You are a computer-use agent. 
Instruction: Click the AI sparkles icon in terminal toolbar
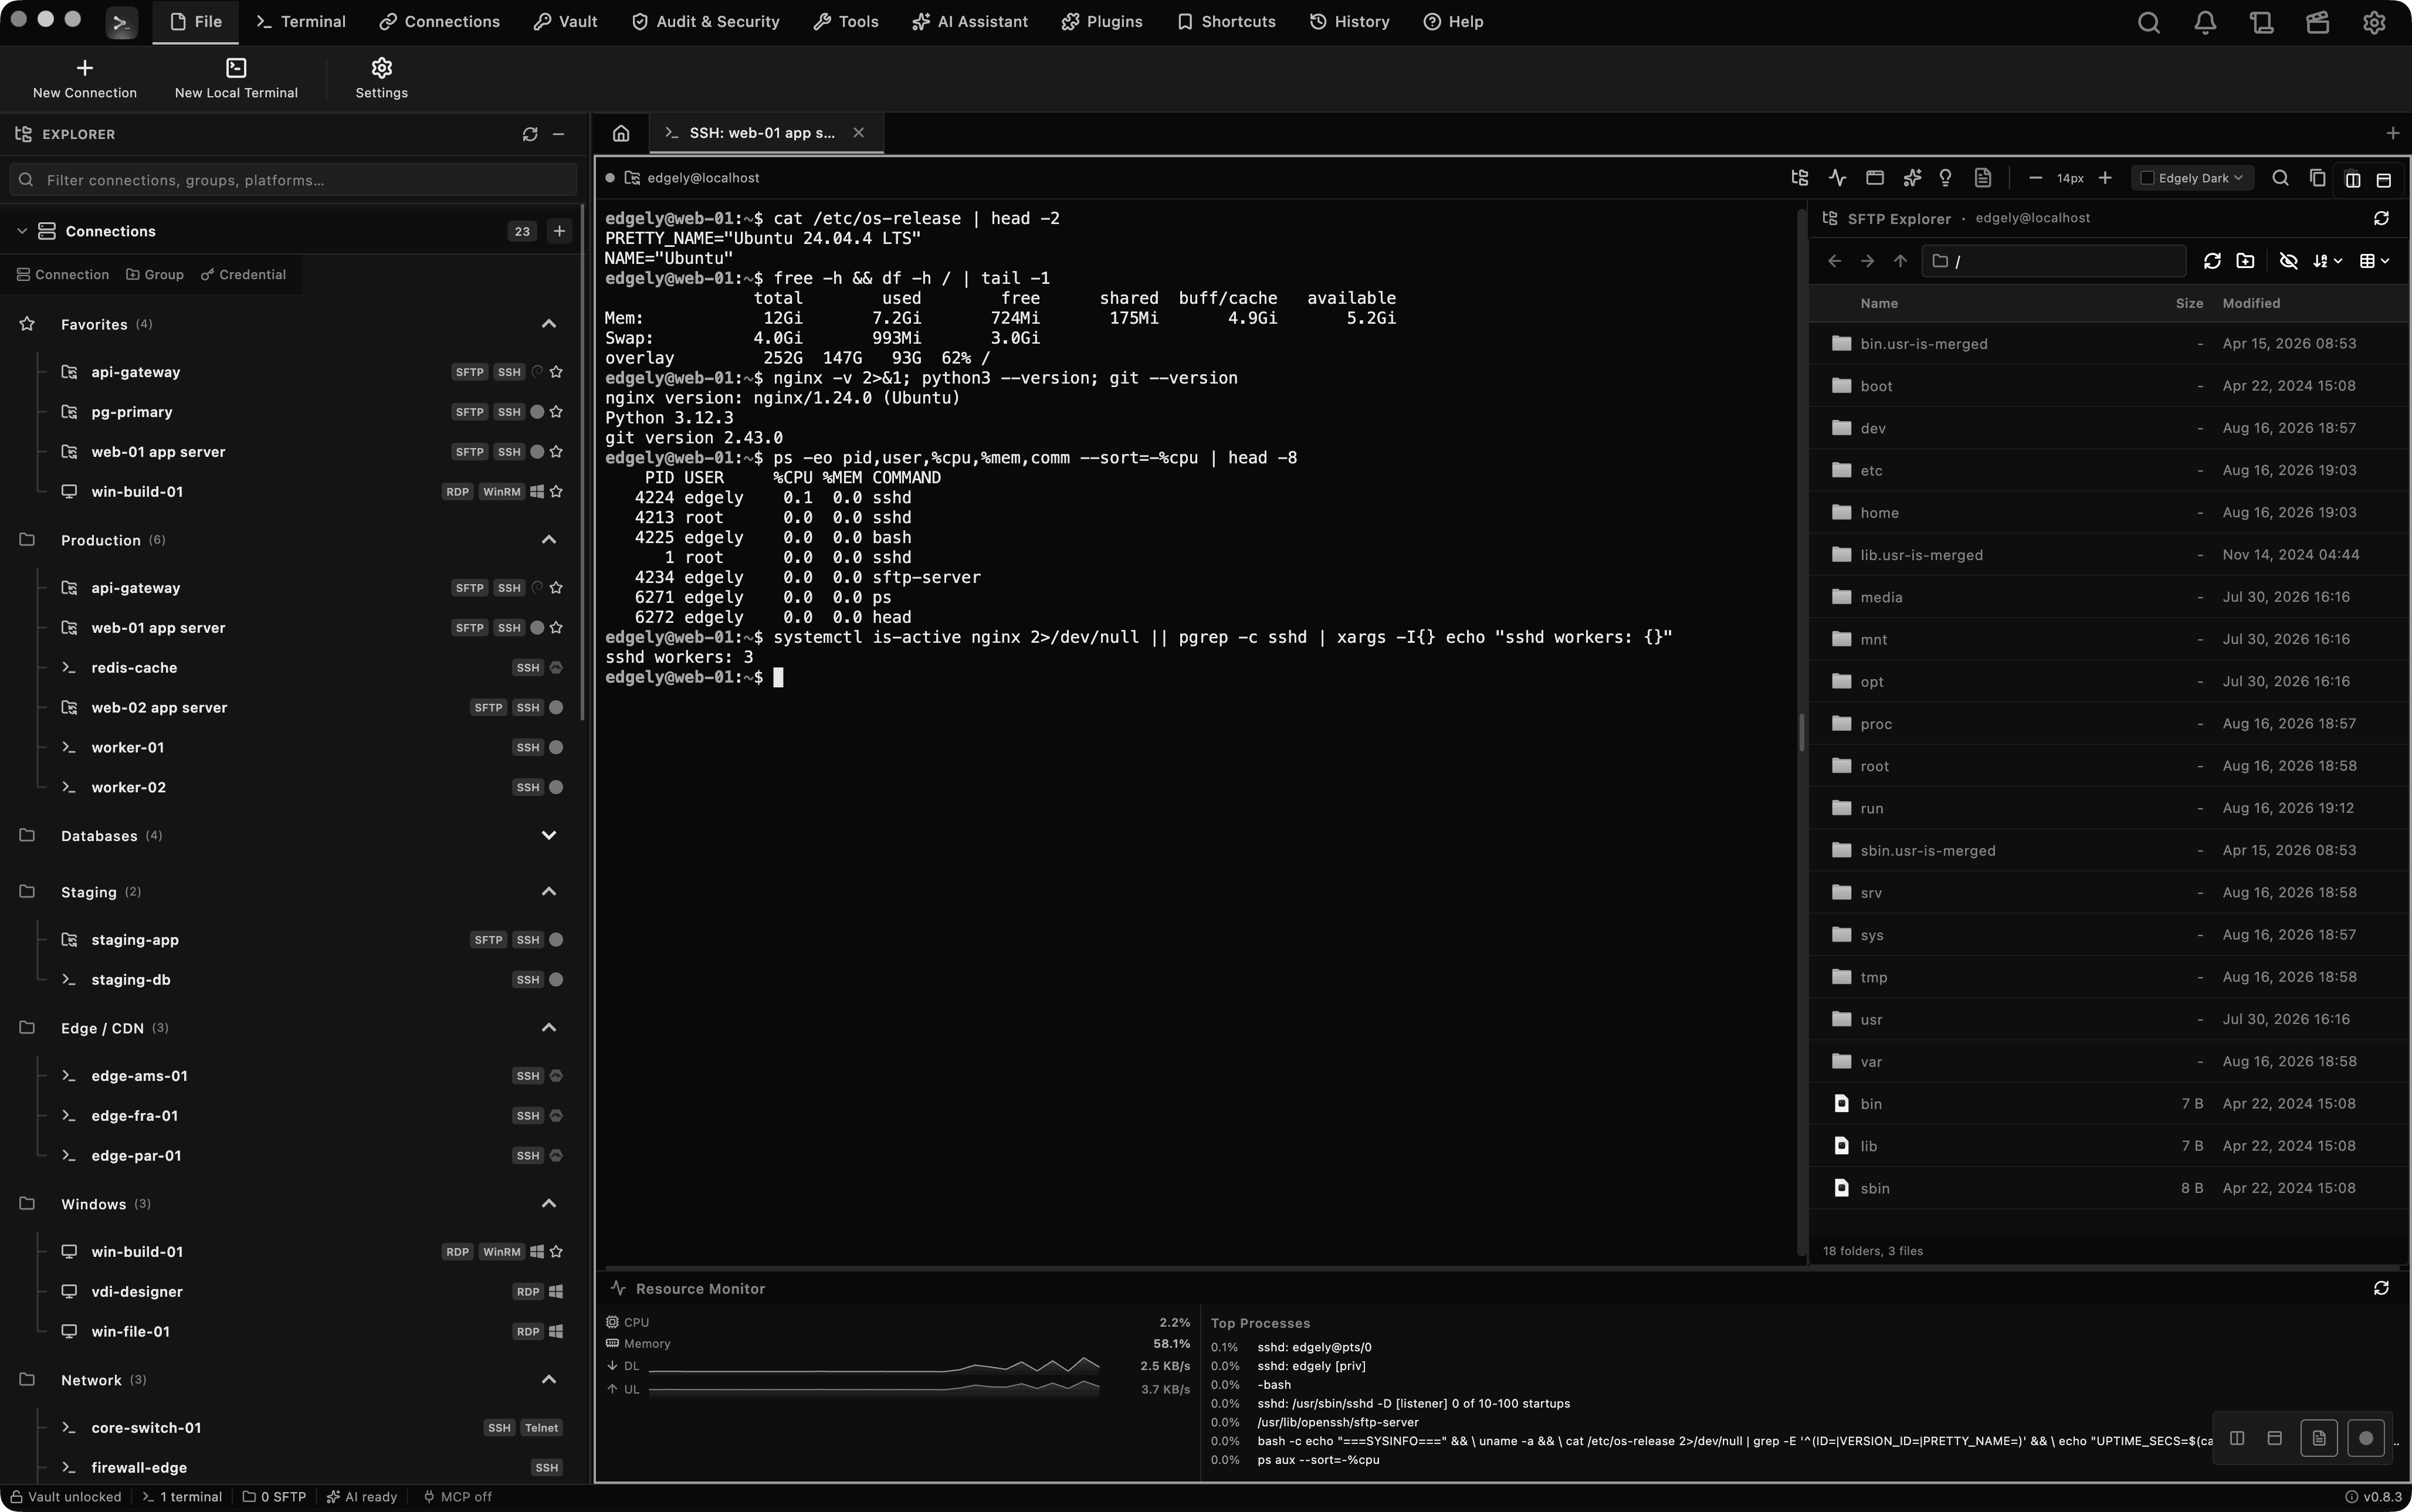pyautogui.click(x=1911, y=178)
